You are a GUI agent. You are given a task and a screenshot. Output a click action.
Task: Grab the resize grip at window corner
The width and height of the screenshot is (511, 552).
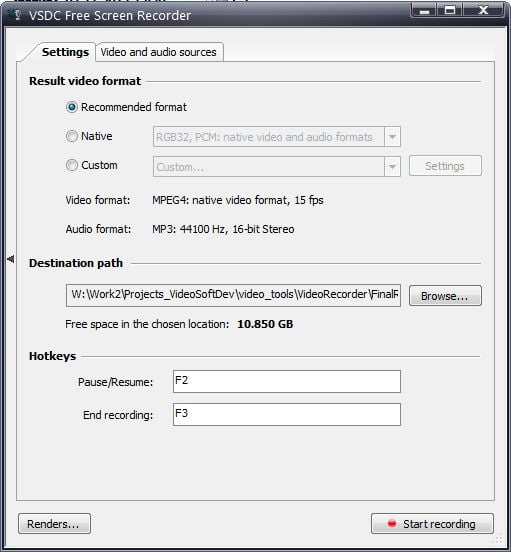(x=497, y=538)
